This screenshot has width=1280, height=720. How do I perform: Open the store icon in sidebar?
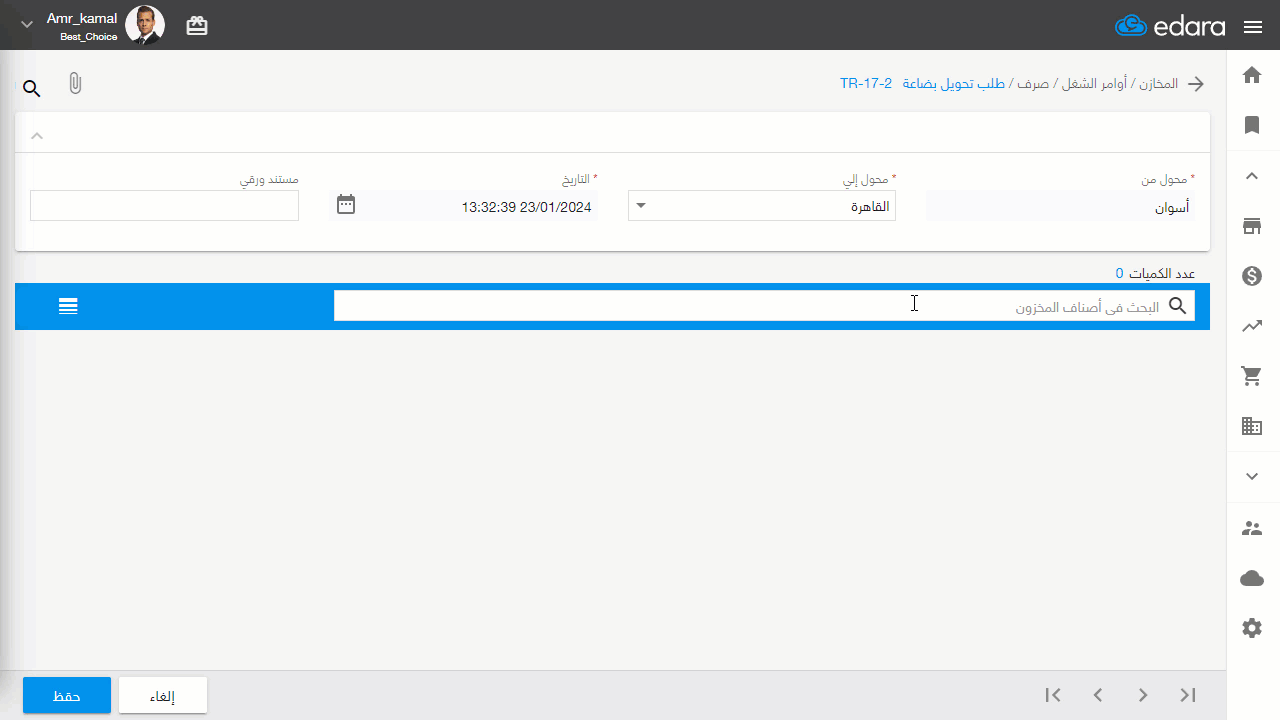(1252, 226)
